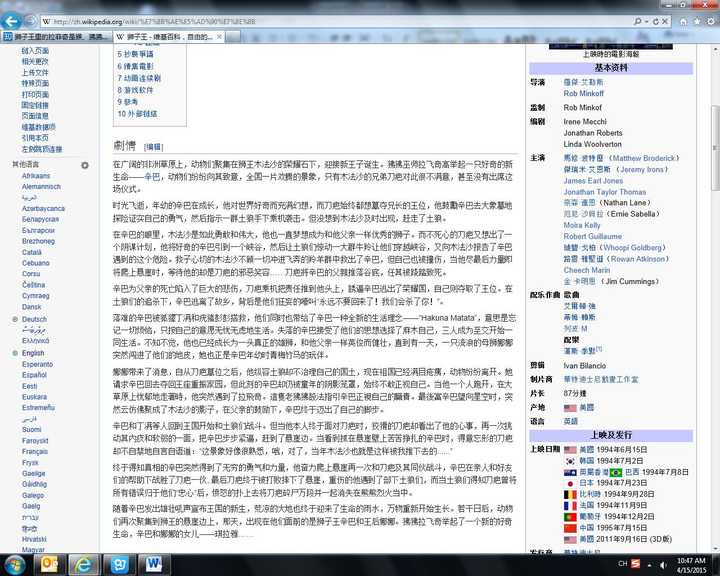Jump to contents entry 8 游戏软件
The height and width of the screenshot is (576, 720).
[135, 90]
